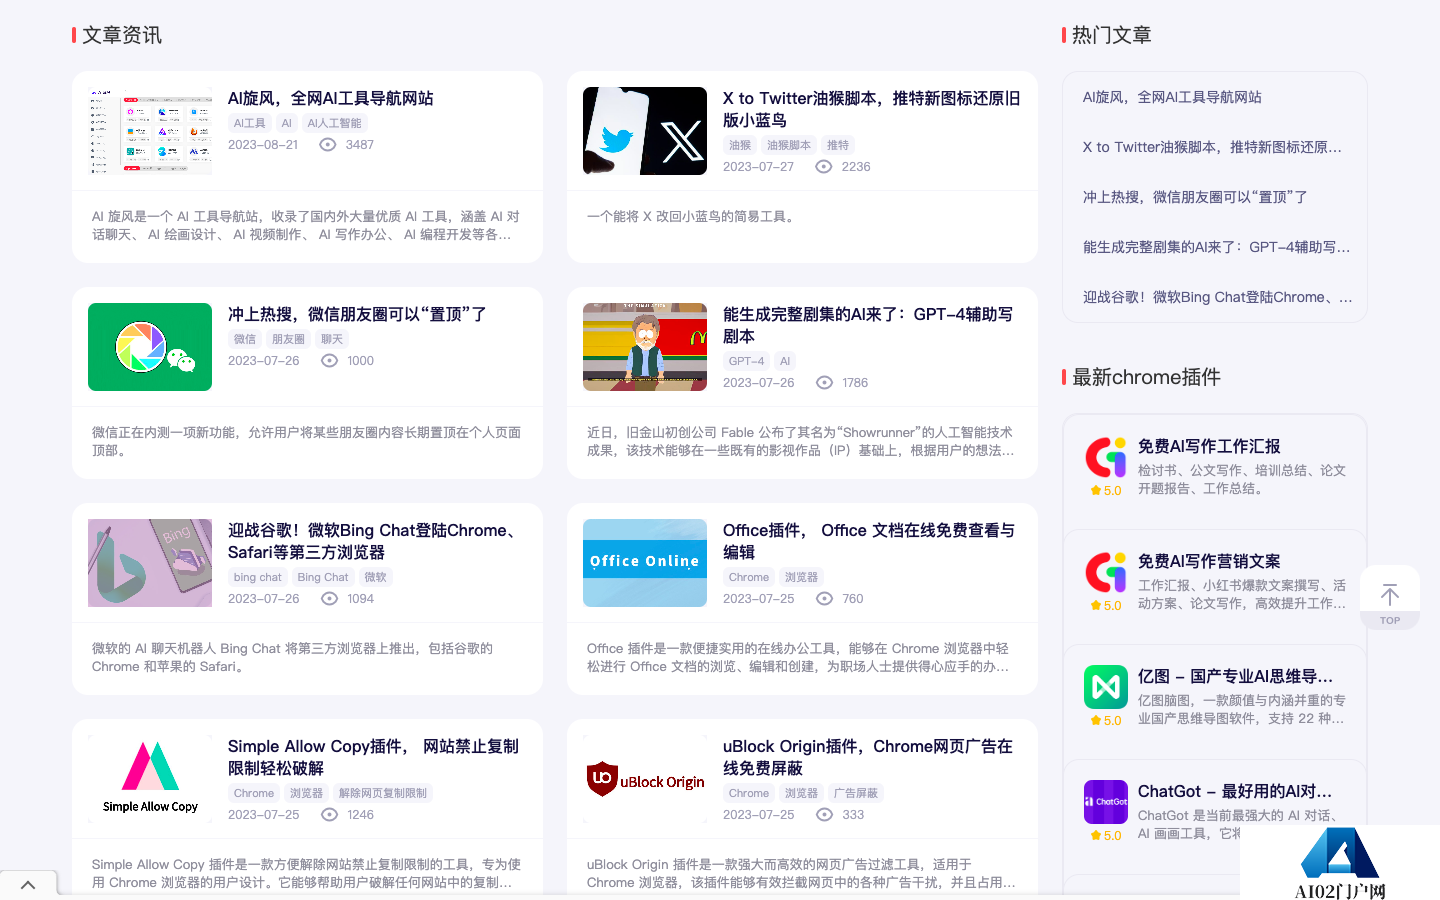Image resolution: width=1440 pixels, height=900 pixels.
Task: Select the 解除网页复制限制 tag
Action: 383,793
